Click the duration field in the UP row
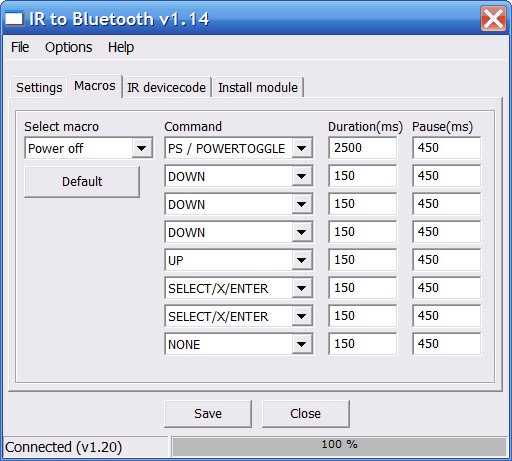512x461 pixels. click(363, 260)
